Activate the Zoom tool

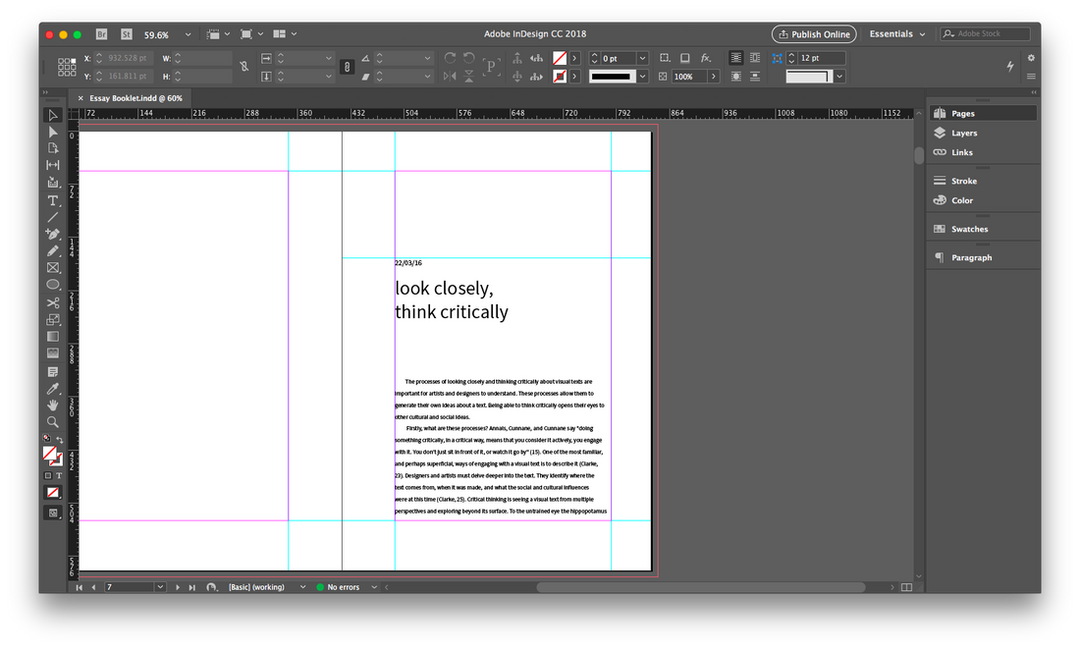click(53, 422)
